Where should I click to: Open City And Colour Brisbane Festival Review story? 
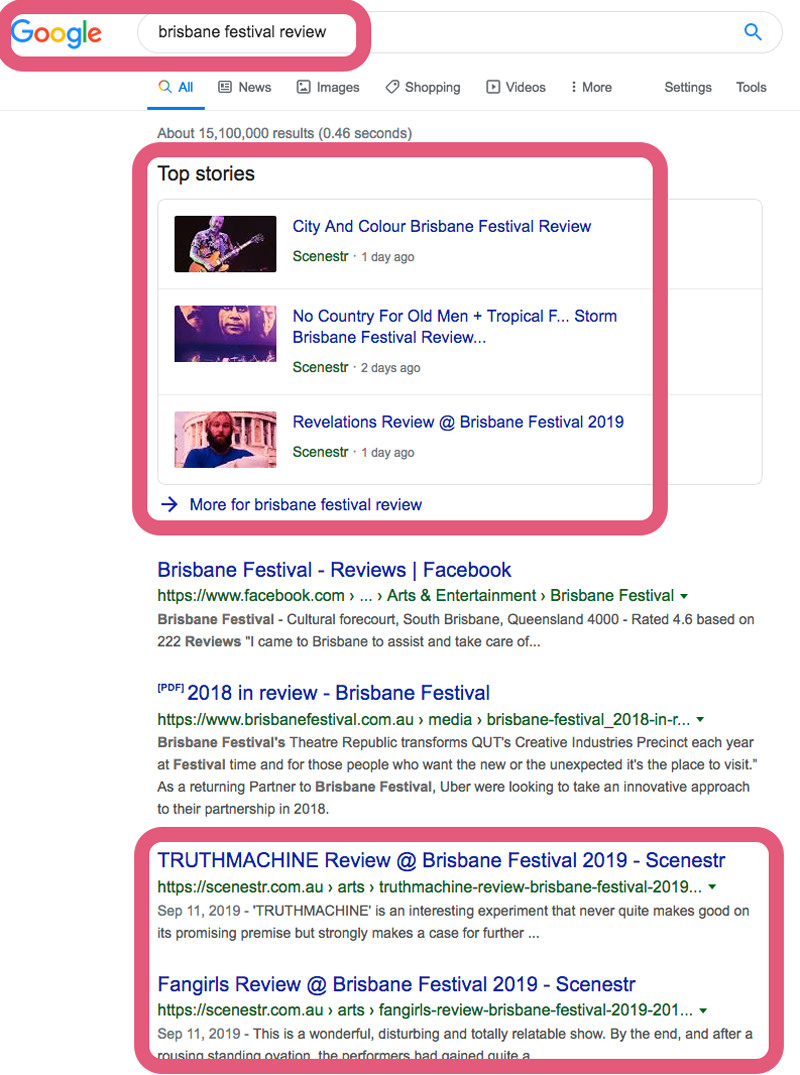(441, 226)
